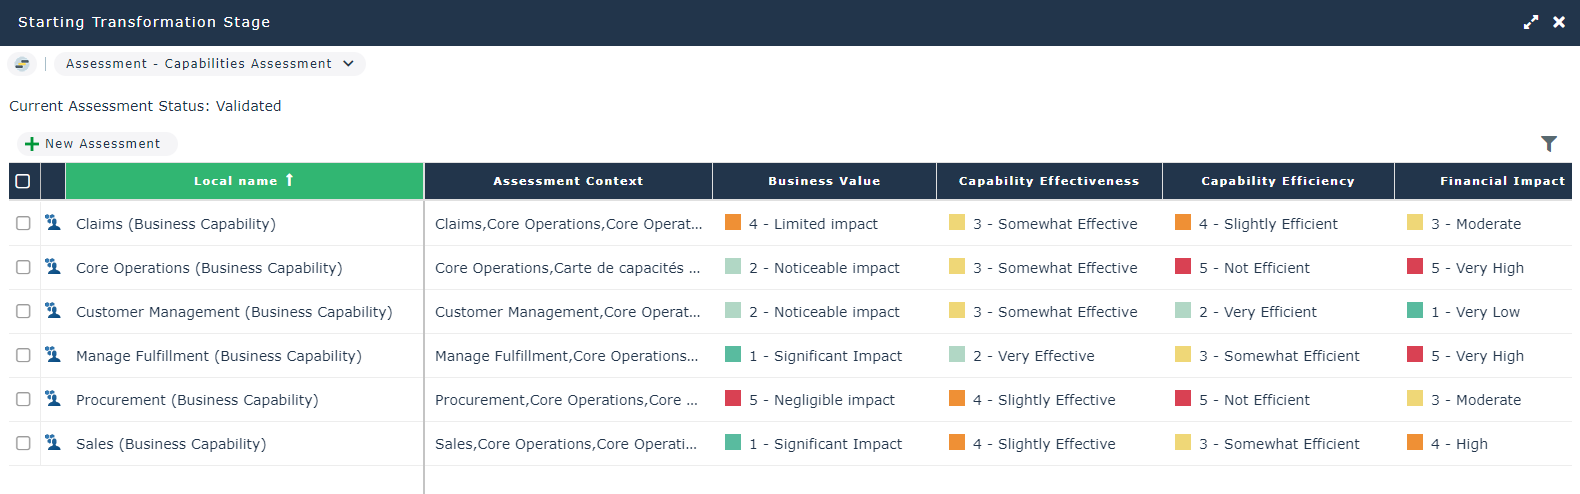Open Customer Management (Business Capability) entry
Screen dimensions: 1580x494
(234, 312)
